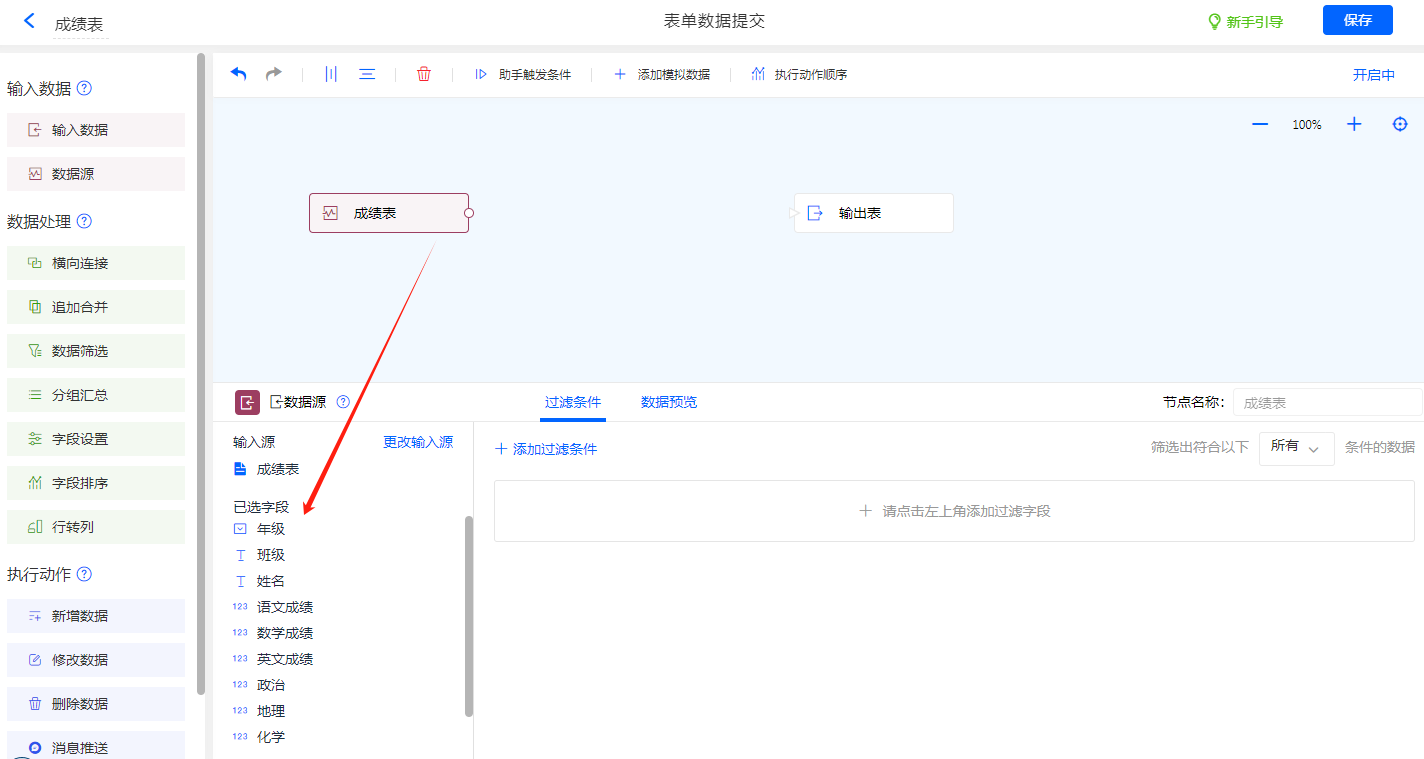The height and width of the screenshot is (759, 1424).
Task: Open the 所有 condition dropdown
Action: [1296, 448]
